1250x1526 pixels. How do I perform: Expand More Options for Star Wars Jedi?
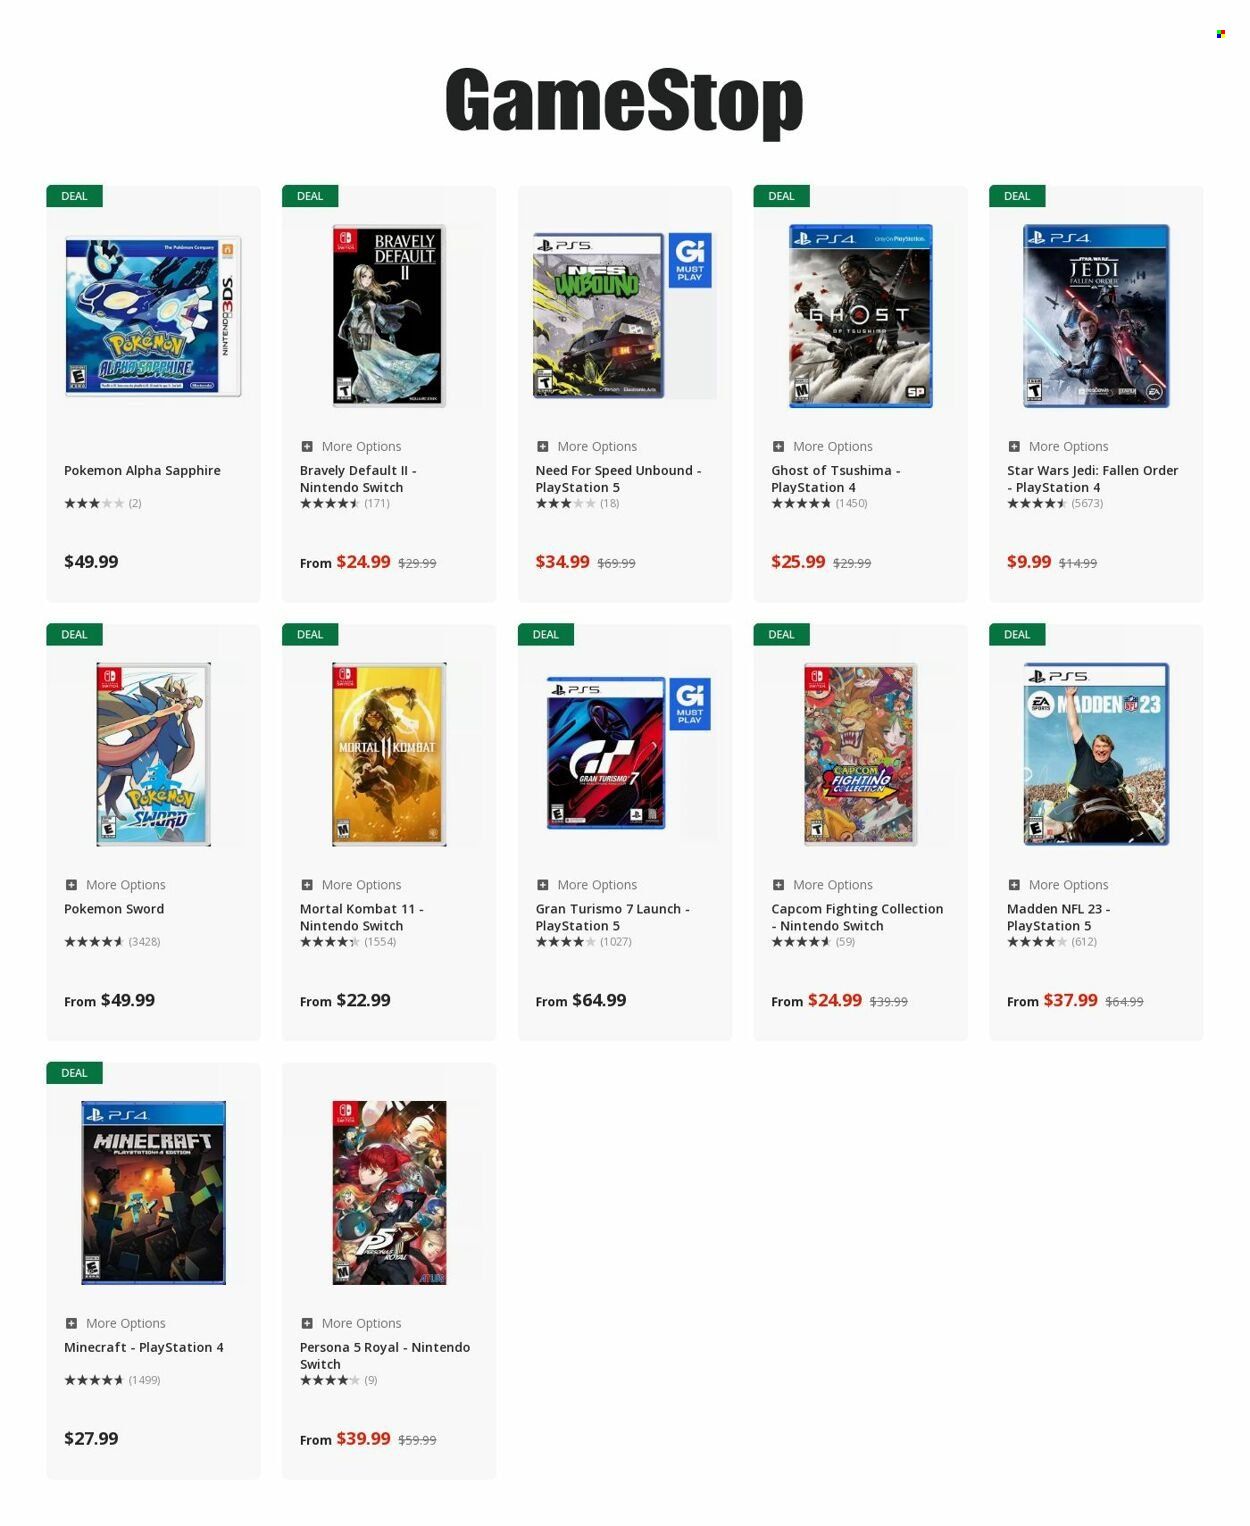coord(1058,447)
